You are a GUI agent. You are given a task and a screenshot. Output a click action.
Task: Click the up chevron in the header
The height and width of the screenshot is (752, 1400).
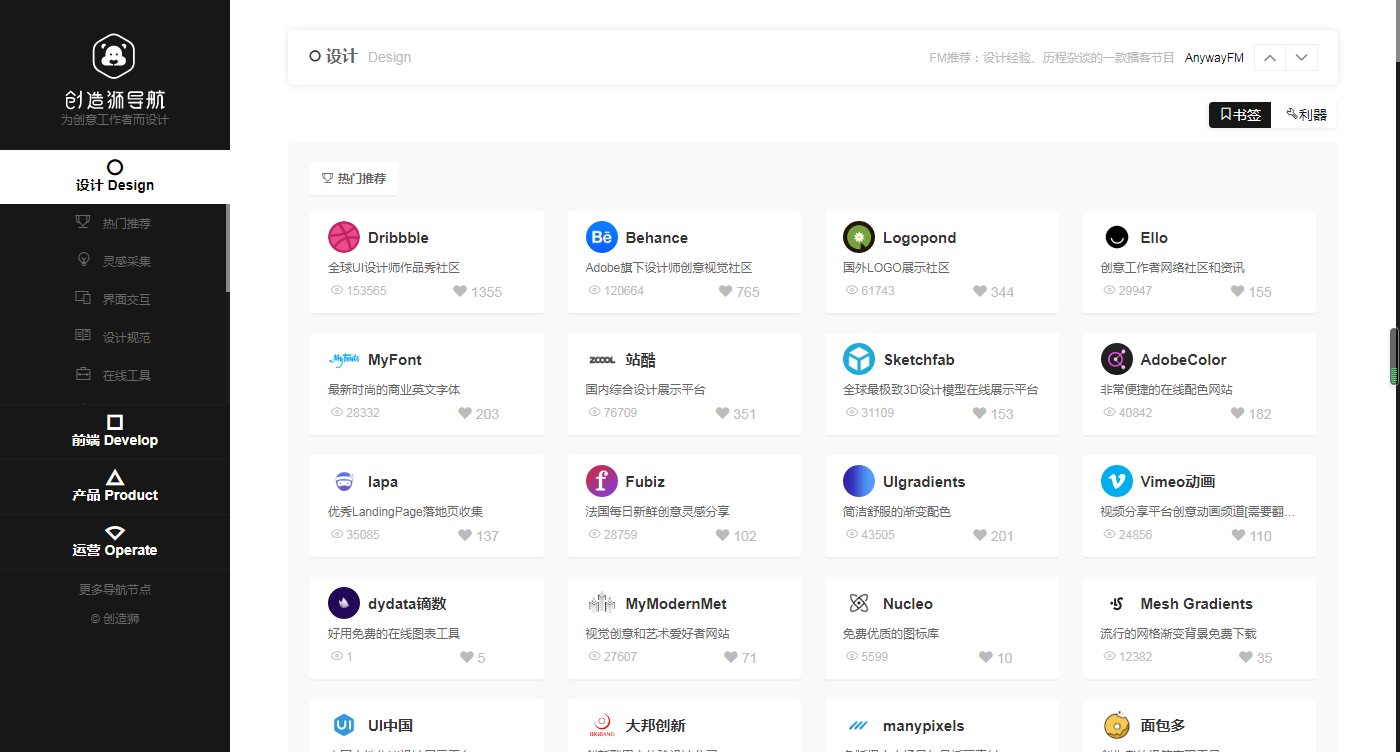pos(1270,57)
